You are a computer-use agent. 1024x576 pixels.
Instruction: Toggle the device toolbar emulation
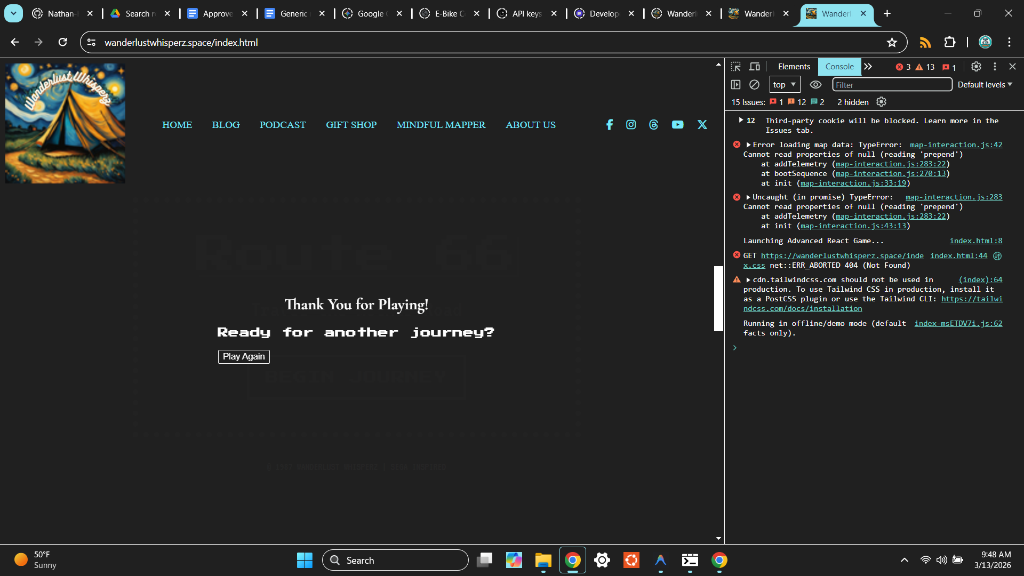click(755, 67)
